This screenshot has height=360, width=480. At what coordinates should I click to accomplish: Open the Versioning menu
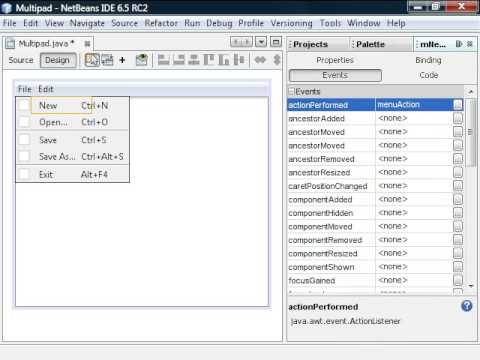tap(291, 23)
